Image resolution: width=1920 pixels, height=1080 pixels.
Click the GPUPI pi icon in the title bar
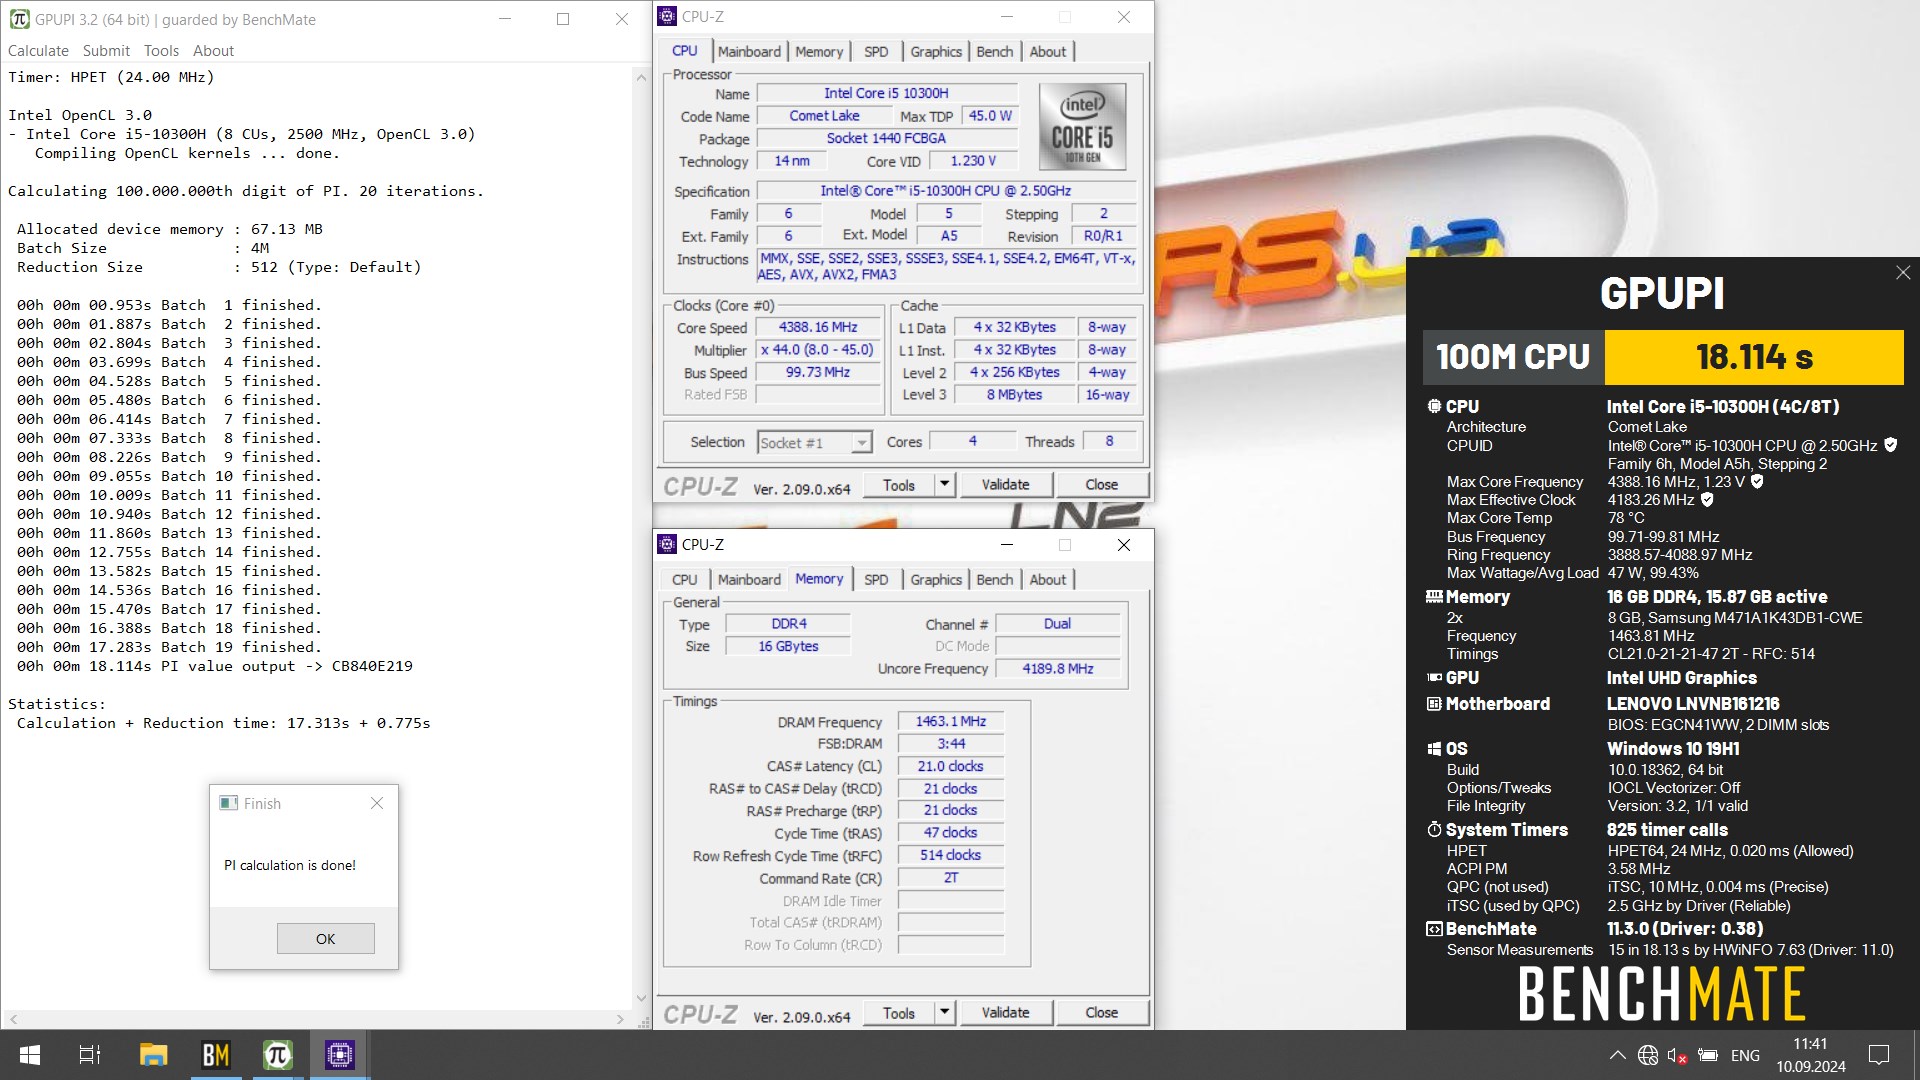tap(19, 19)
